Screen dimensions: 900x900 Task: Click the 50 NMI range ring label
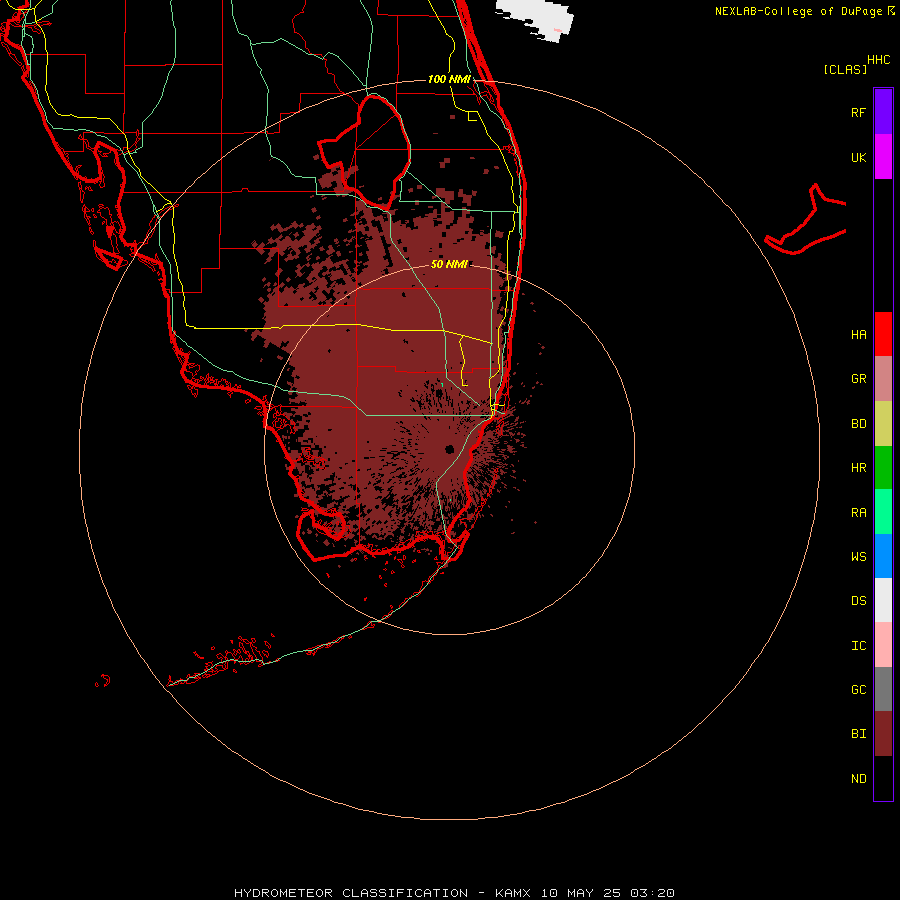(x=449, y=264)
